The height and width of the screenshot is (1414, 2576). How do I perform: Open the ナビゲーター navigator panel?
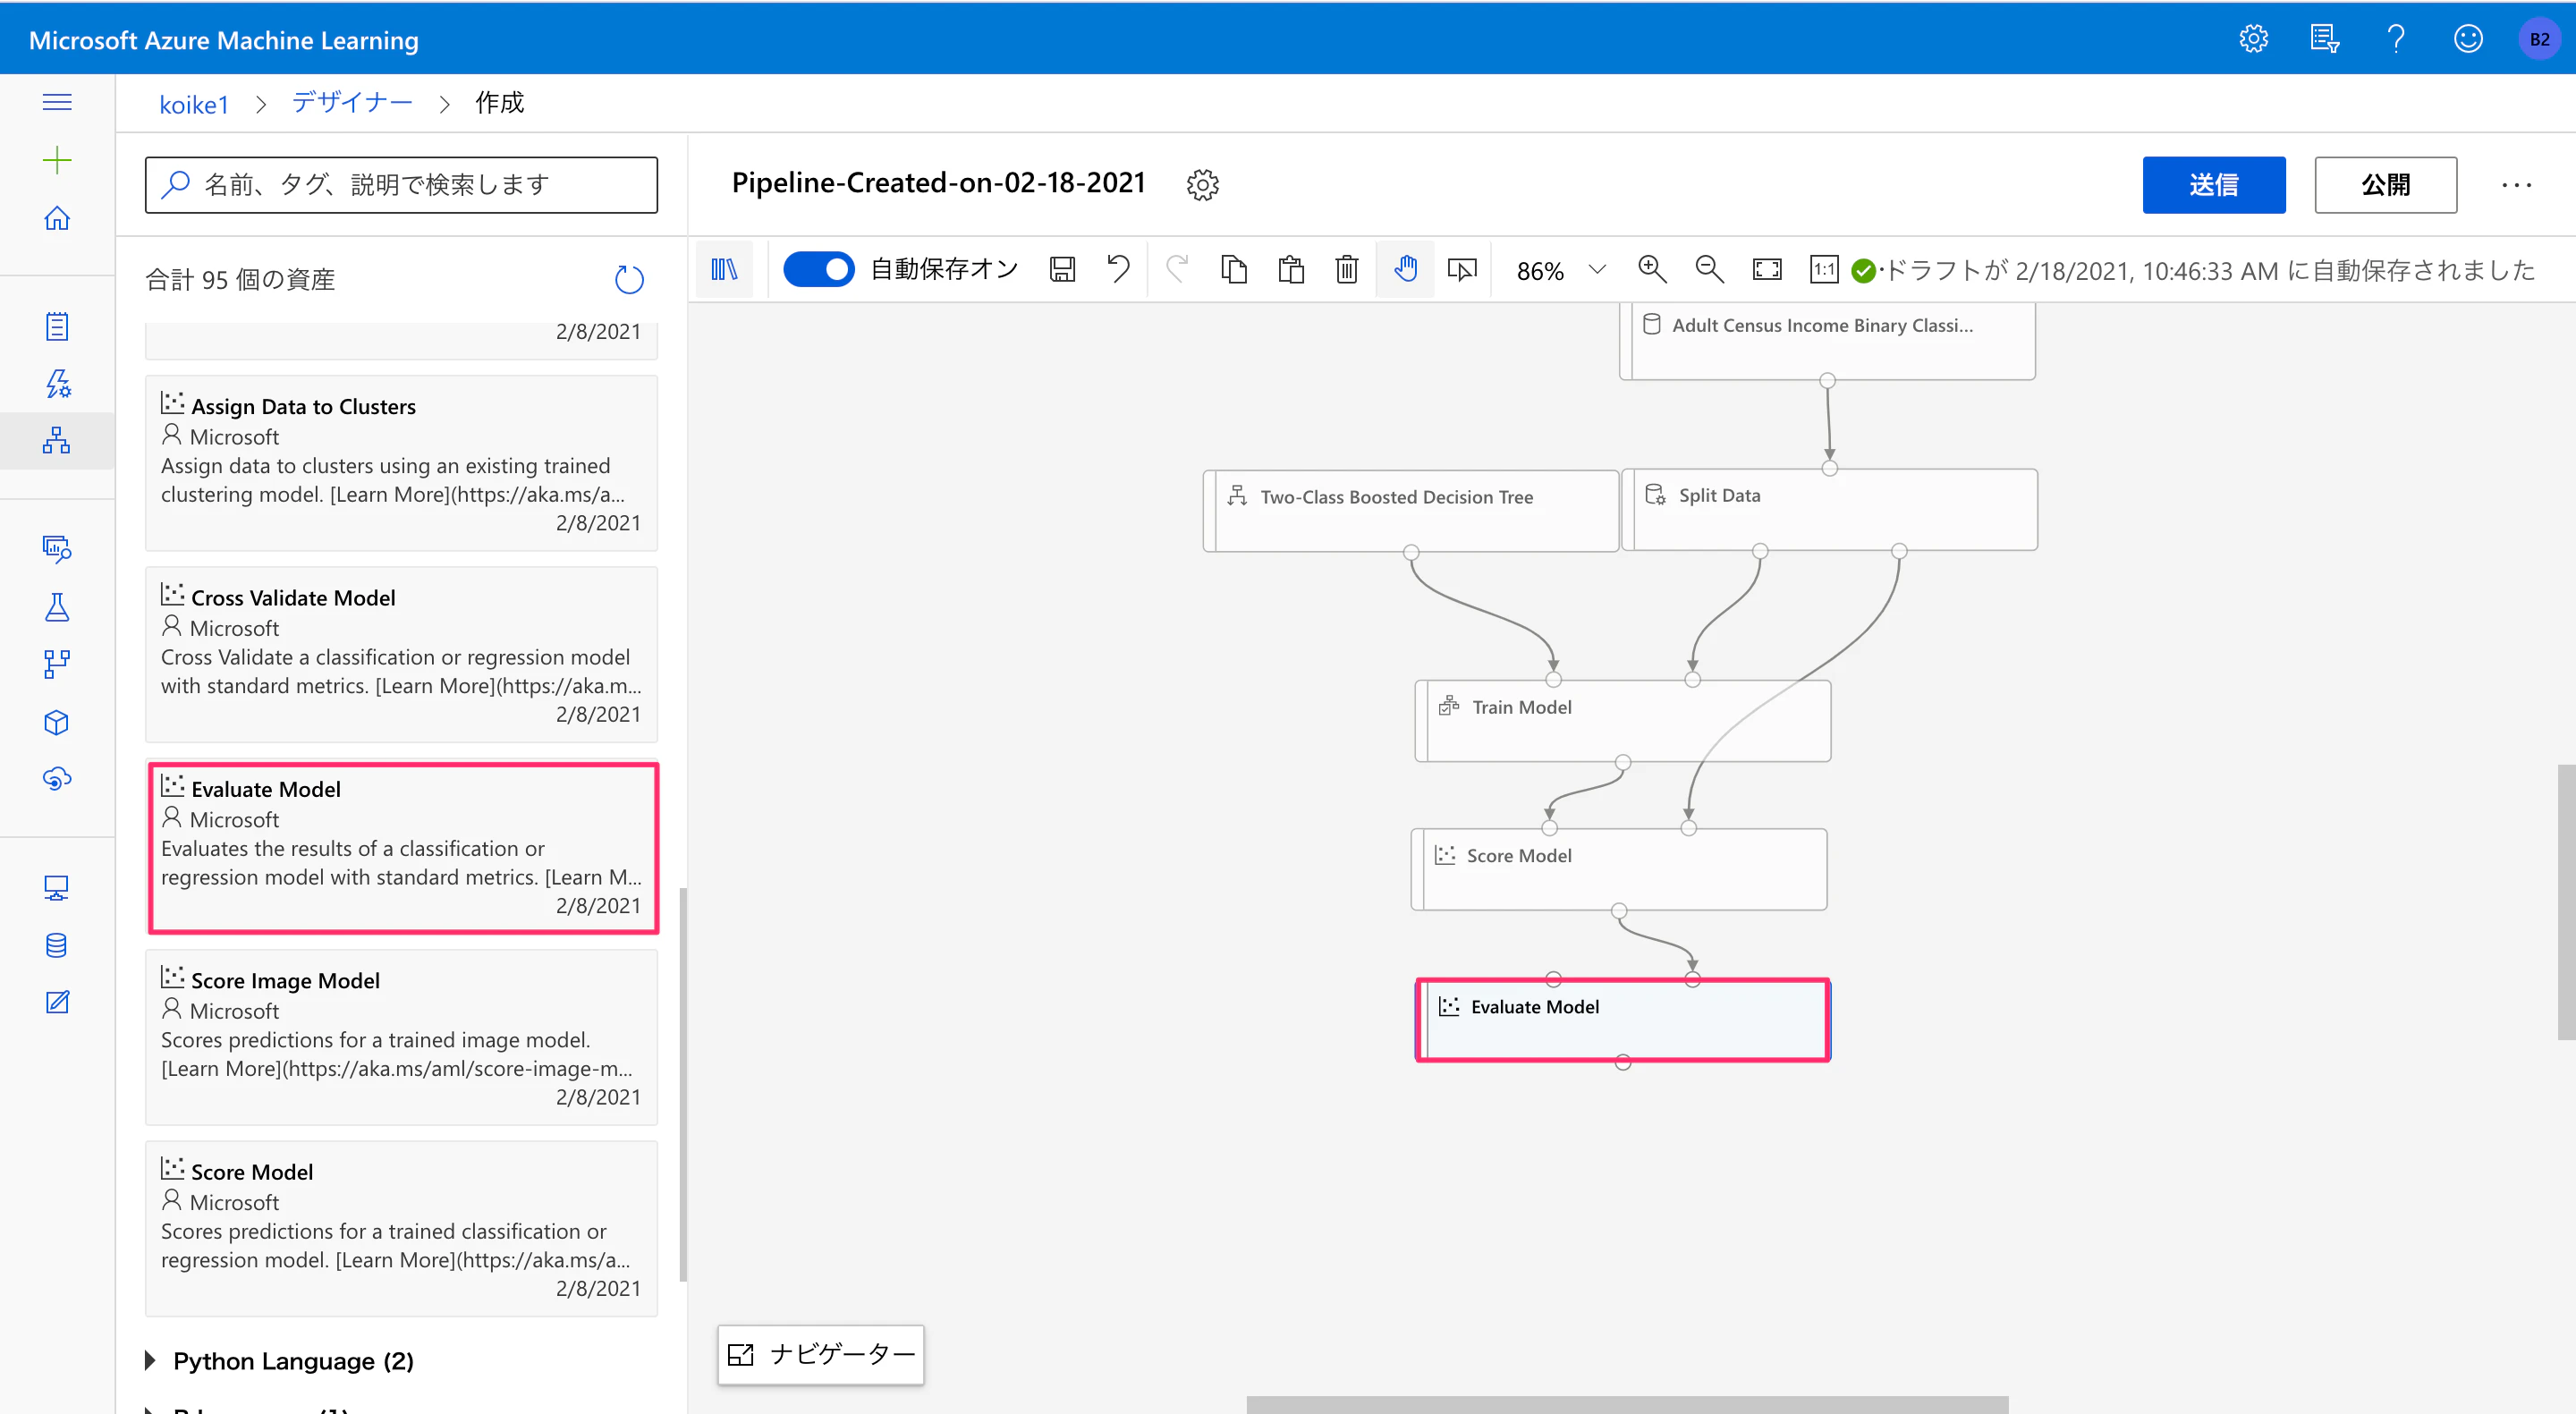coord(820,1354)
